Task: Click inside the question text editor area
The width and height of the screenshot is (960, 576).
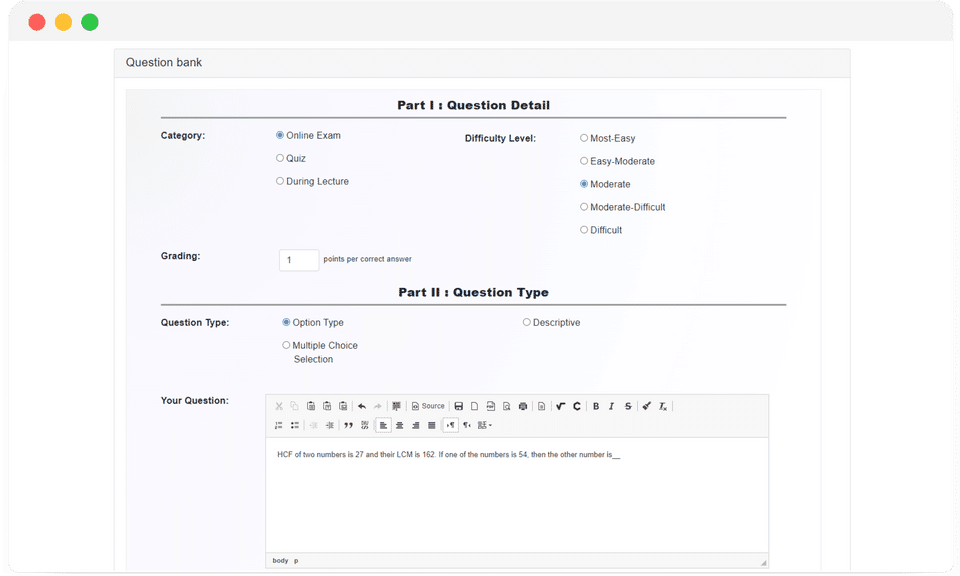Action: [x=517, y=495]
